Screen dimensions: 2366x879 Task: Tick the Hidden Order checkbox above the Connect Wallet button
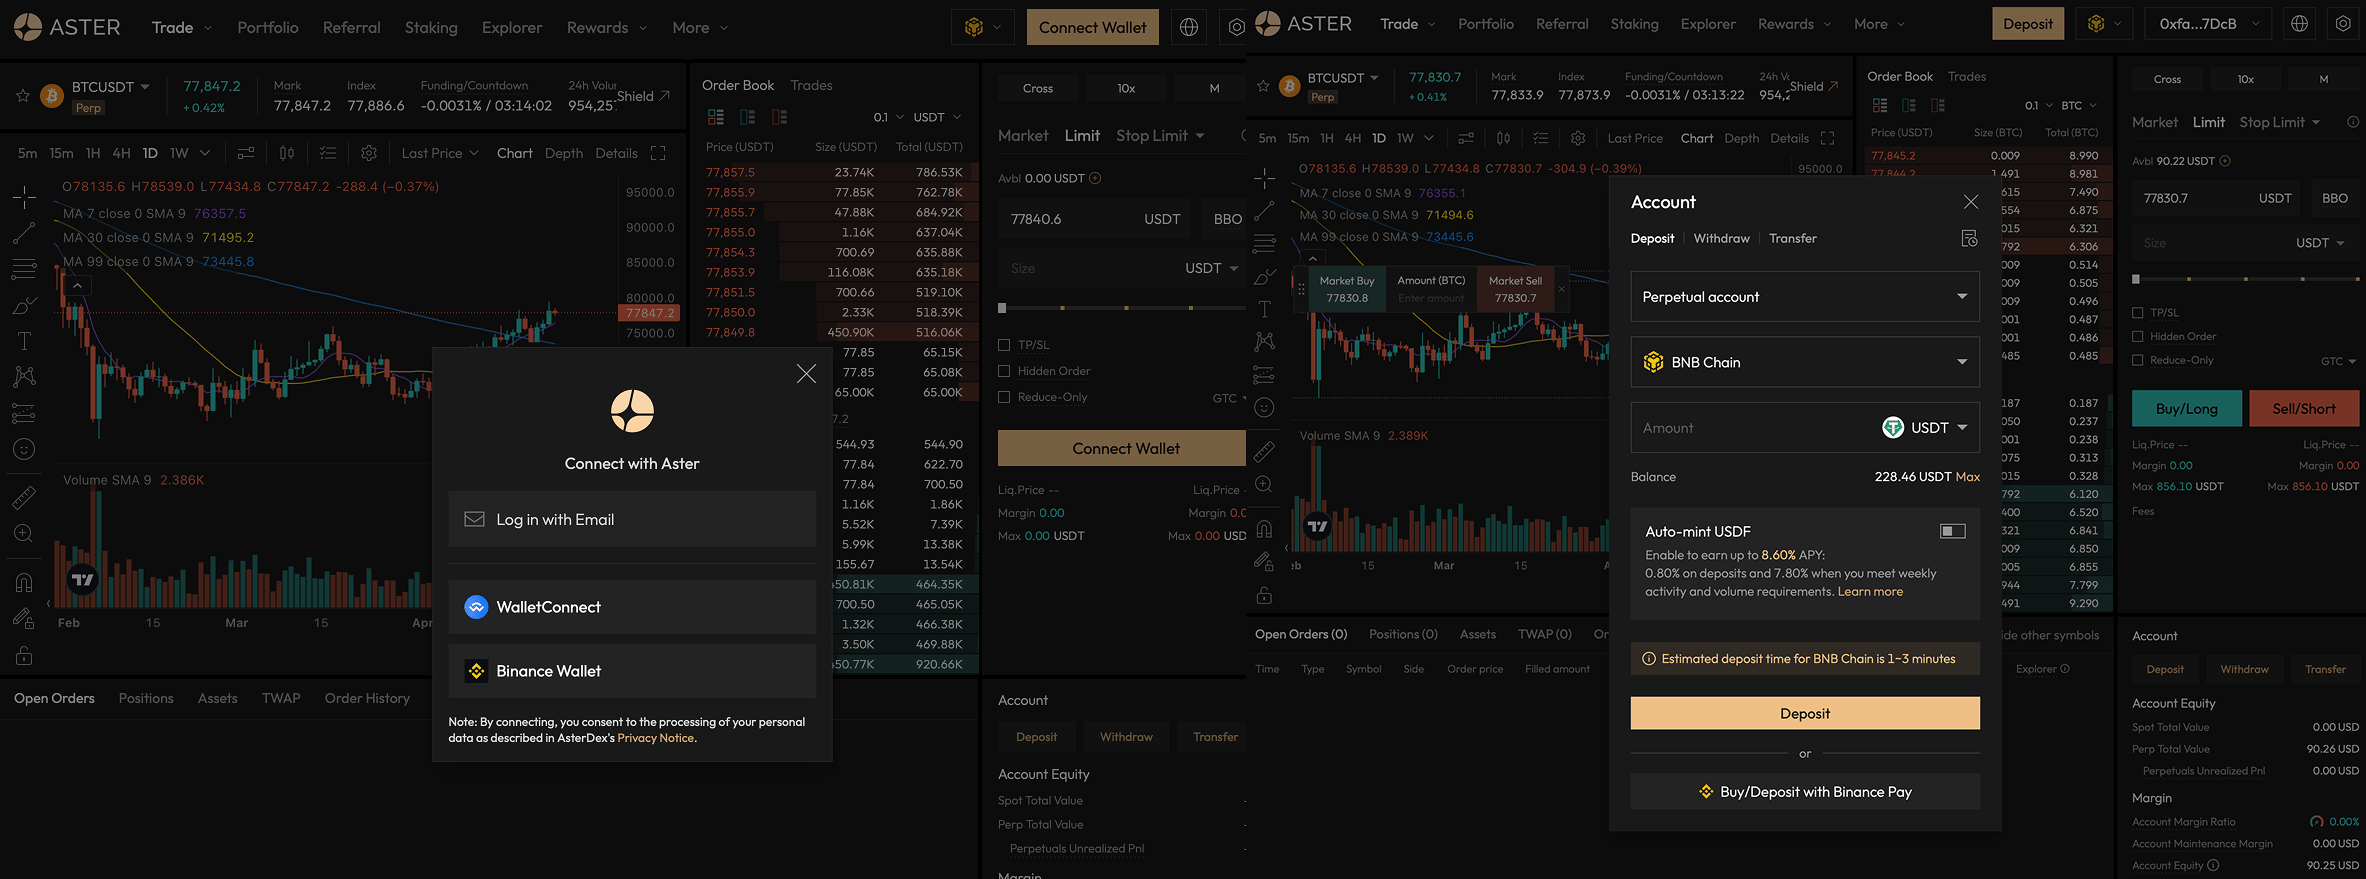pyautogui.click(x=1004, y=371)
